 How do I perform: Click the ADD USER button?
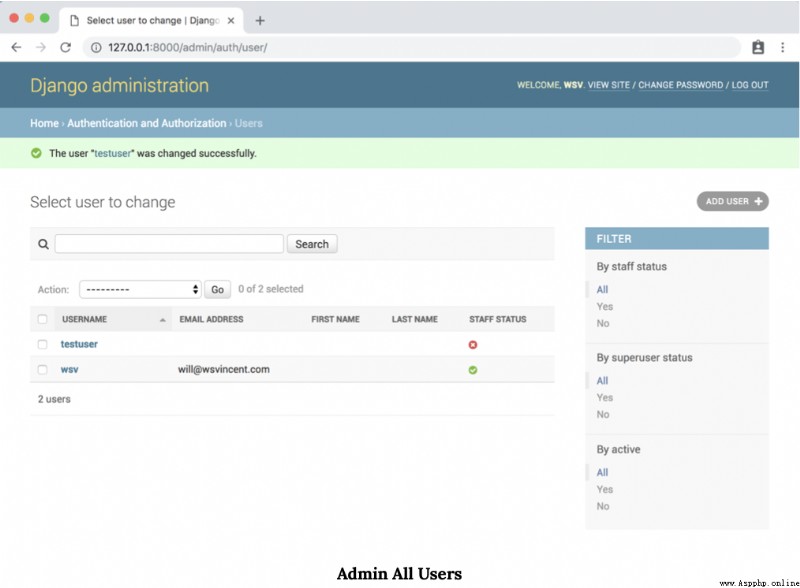pyautogui.click(x=733, y=201)
